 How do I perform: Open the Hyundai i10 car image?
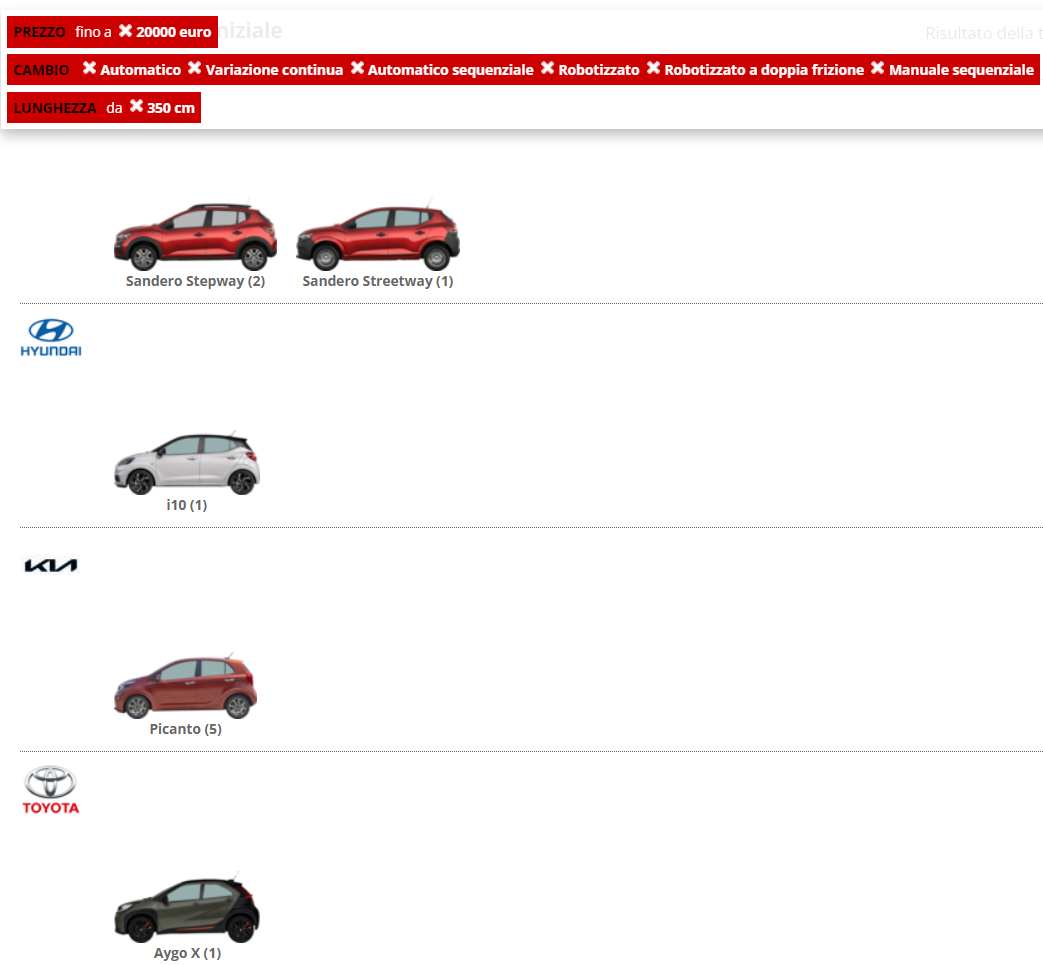tap(187, 464)
